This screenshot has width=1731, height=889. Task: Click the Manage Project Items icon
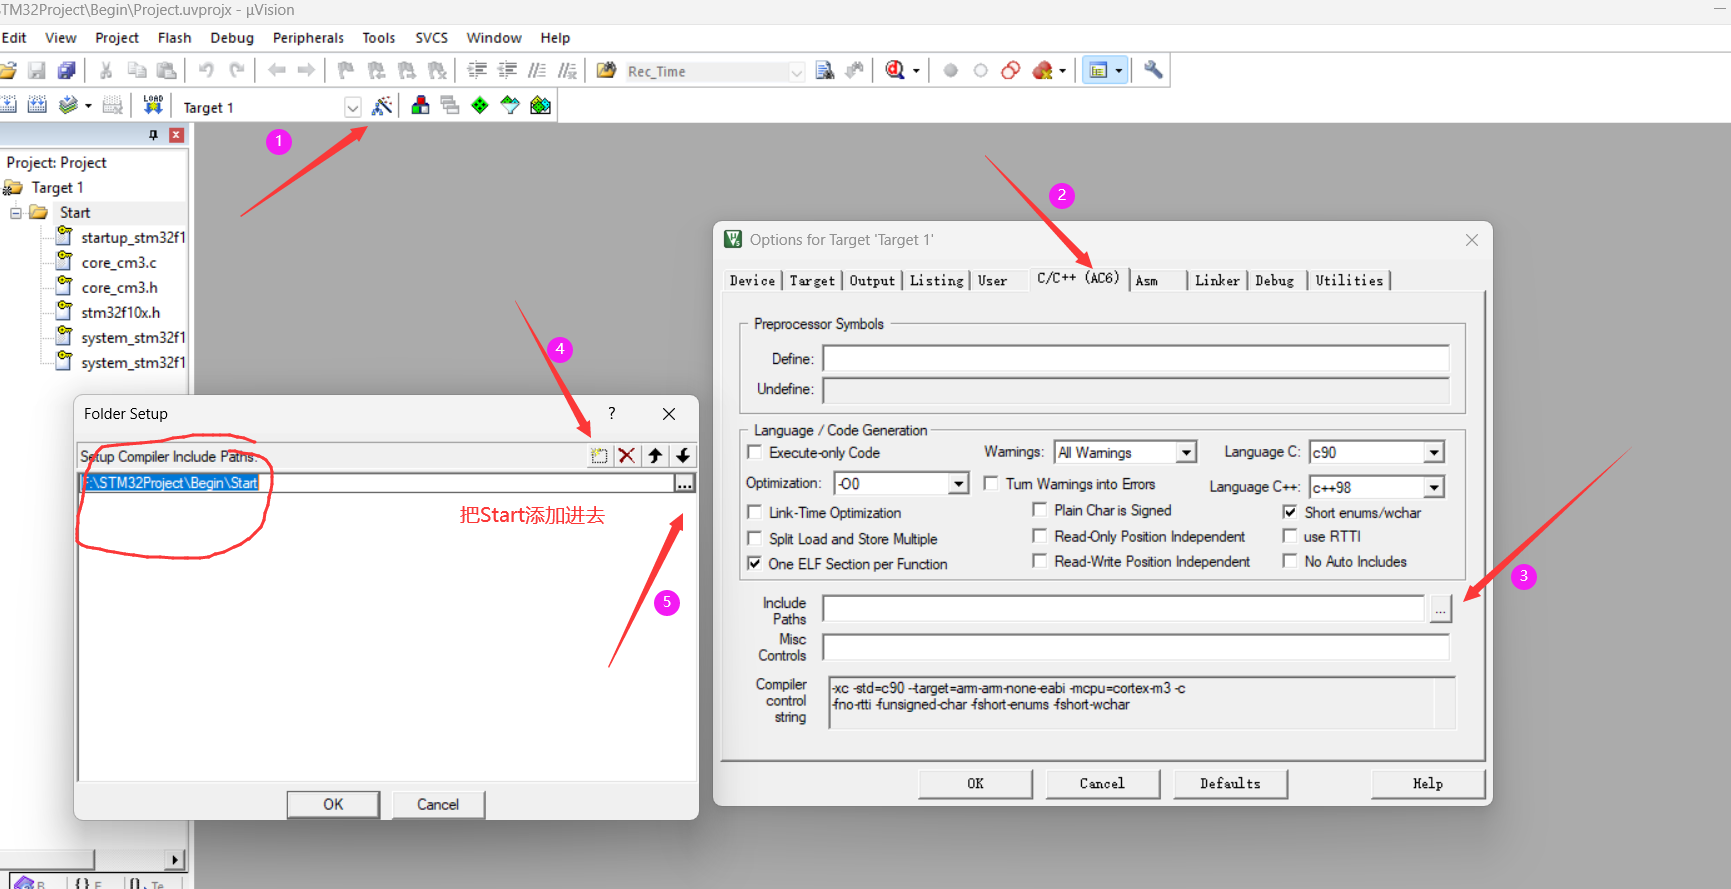421,106
